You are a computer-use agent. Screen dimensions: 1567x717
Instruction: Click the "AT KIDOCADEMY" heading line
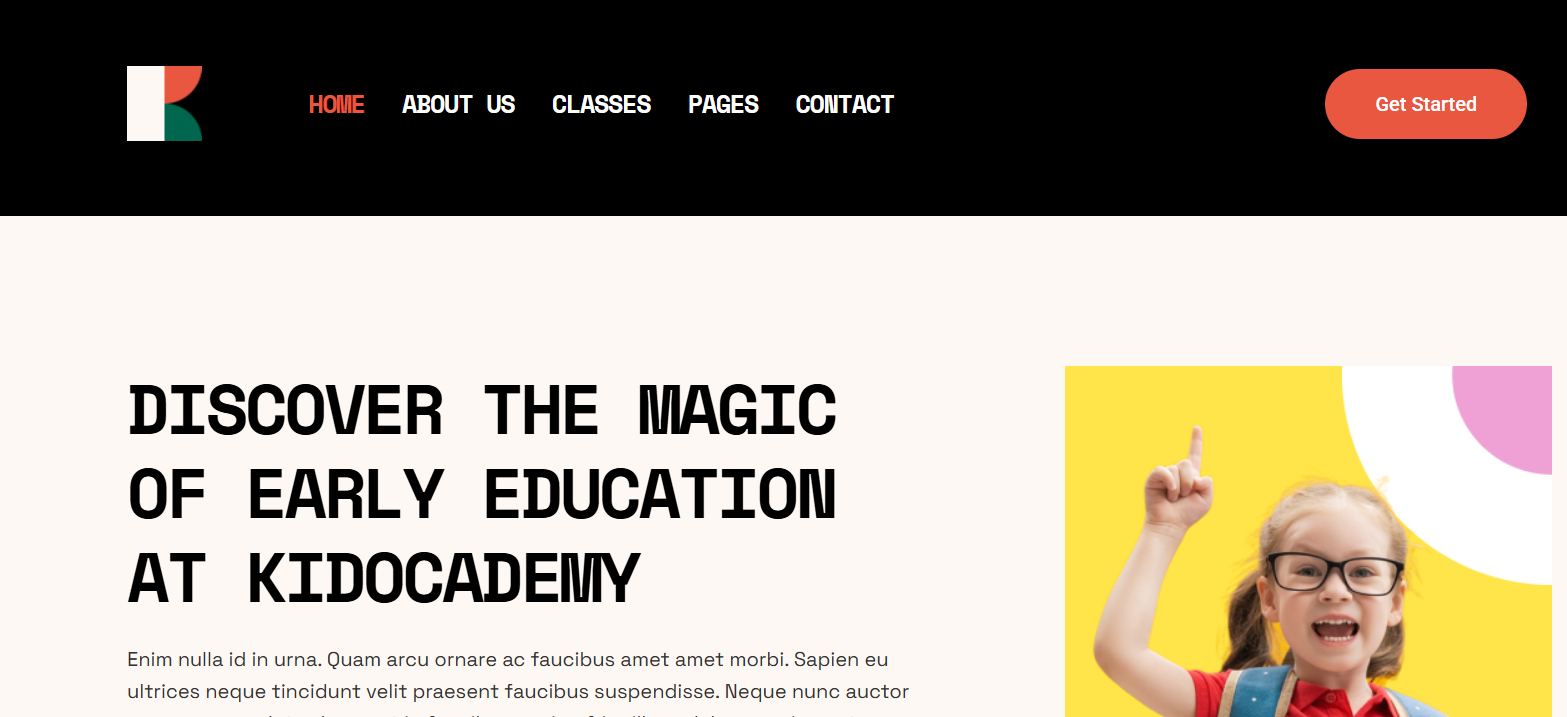point(383,578)
